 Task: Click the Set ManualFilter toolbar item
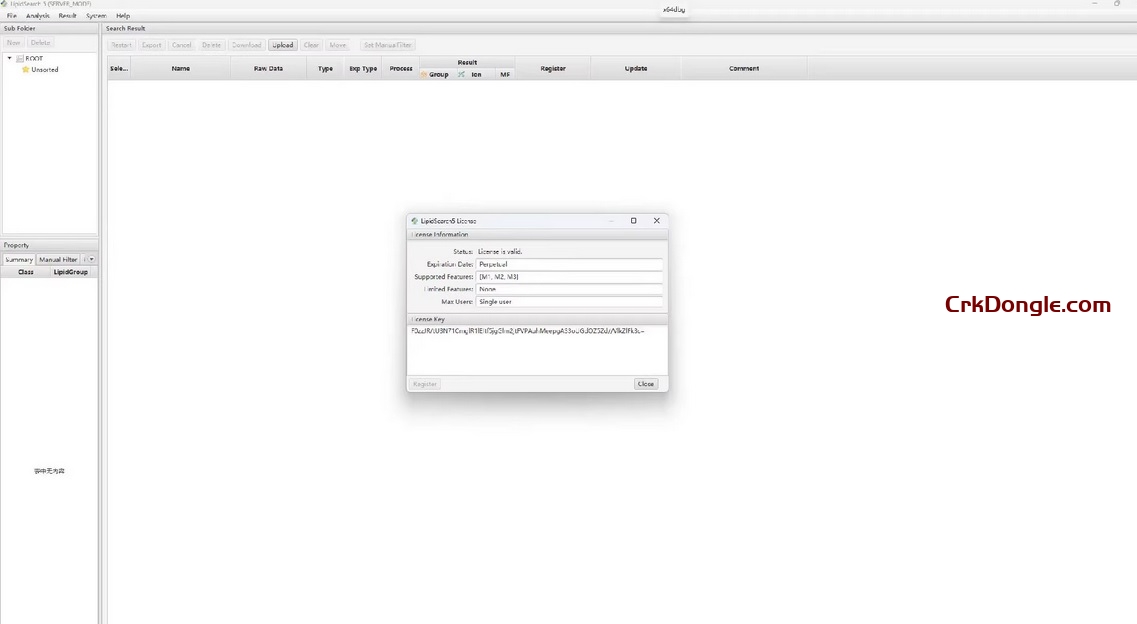pos(388,45)
